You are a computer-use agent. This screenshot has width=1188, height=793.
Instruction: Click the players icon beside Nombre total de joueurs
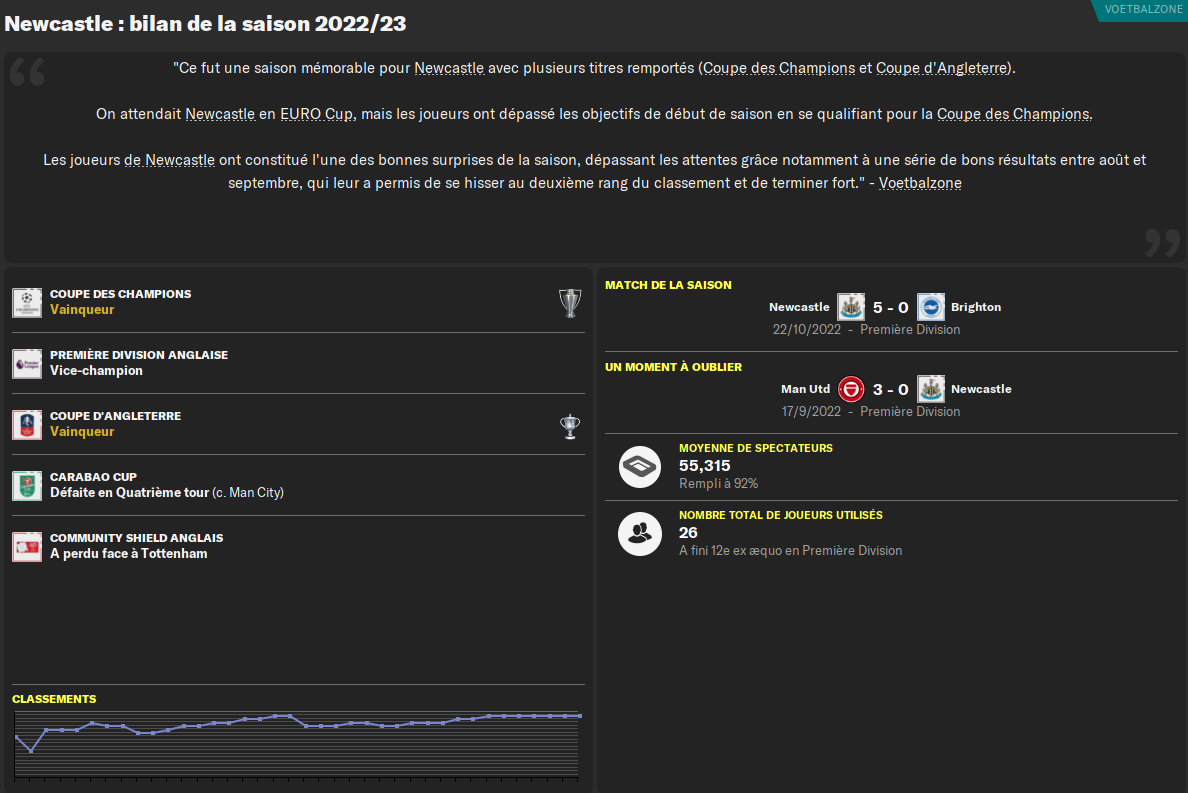click(639, 534)
